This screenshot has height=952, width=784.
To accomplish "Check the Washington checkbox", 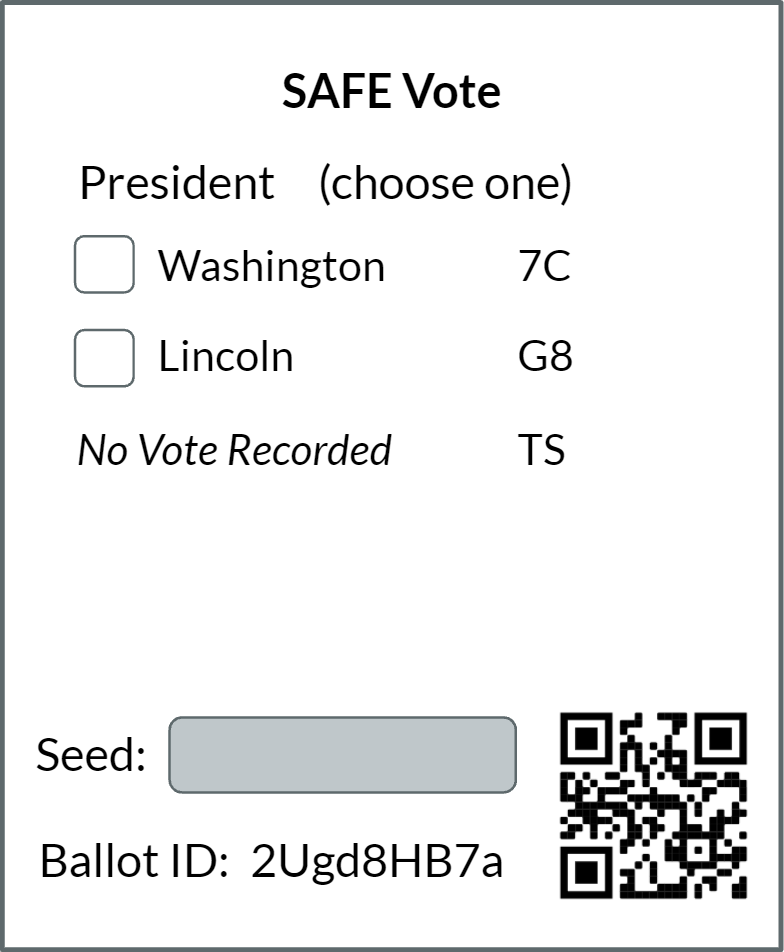I will tap(104, 264).
